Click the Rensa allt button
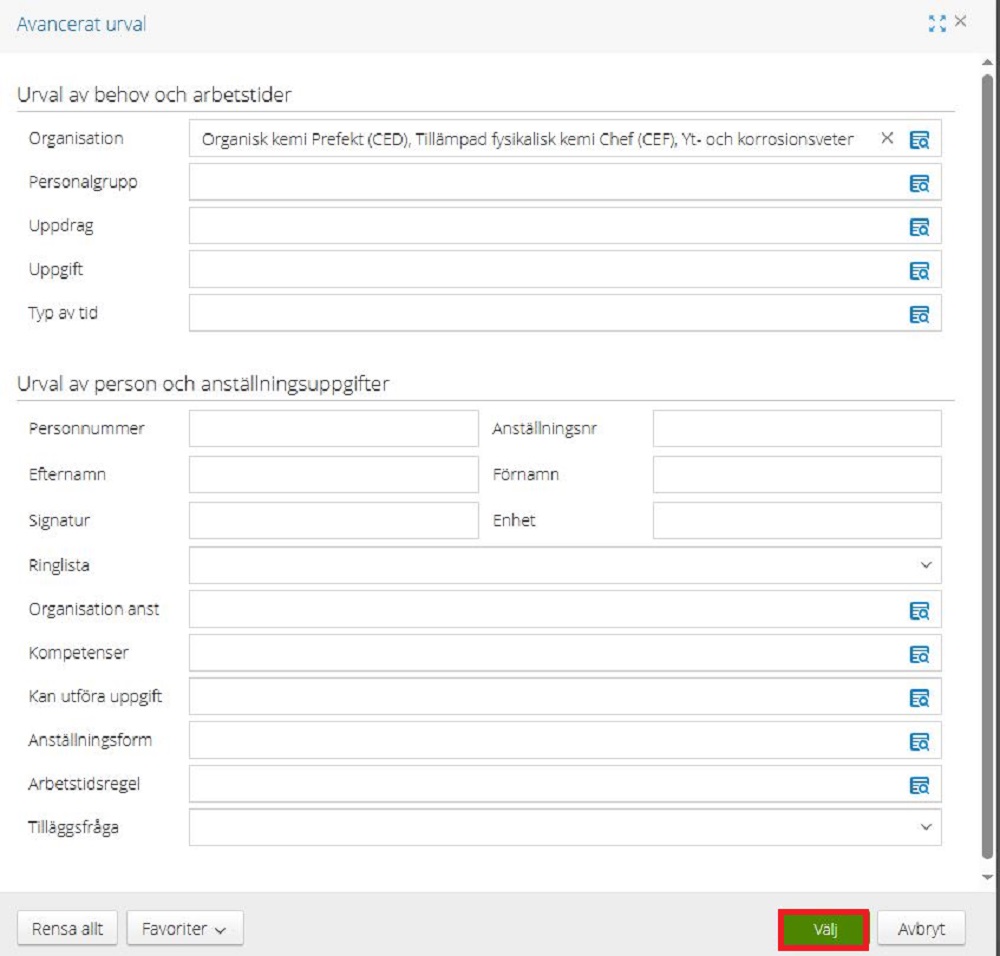The height and width of the screenshot is (956, 1000). point(67,929)
